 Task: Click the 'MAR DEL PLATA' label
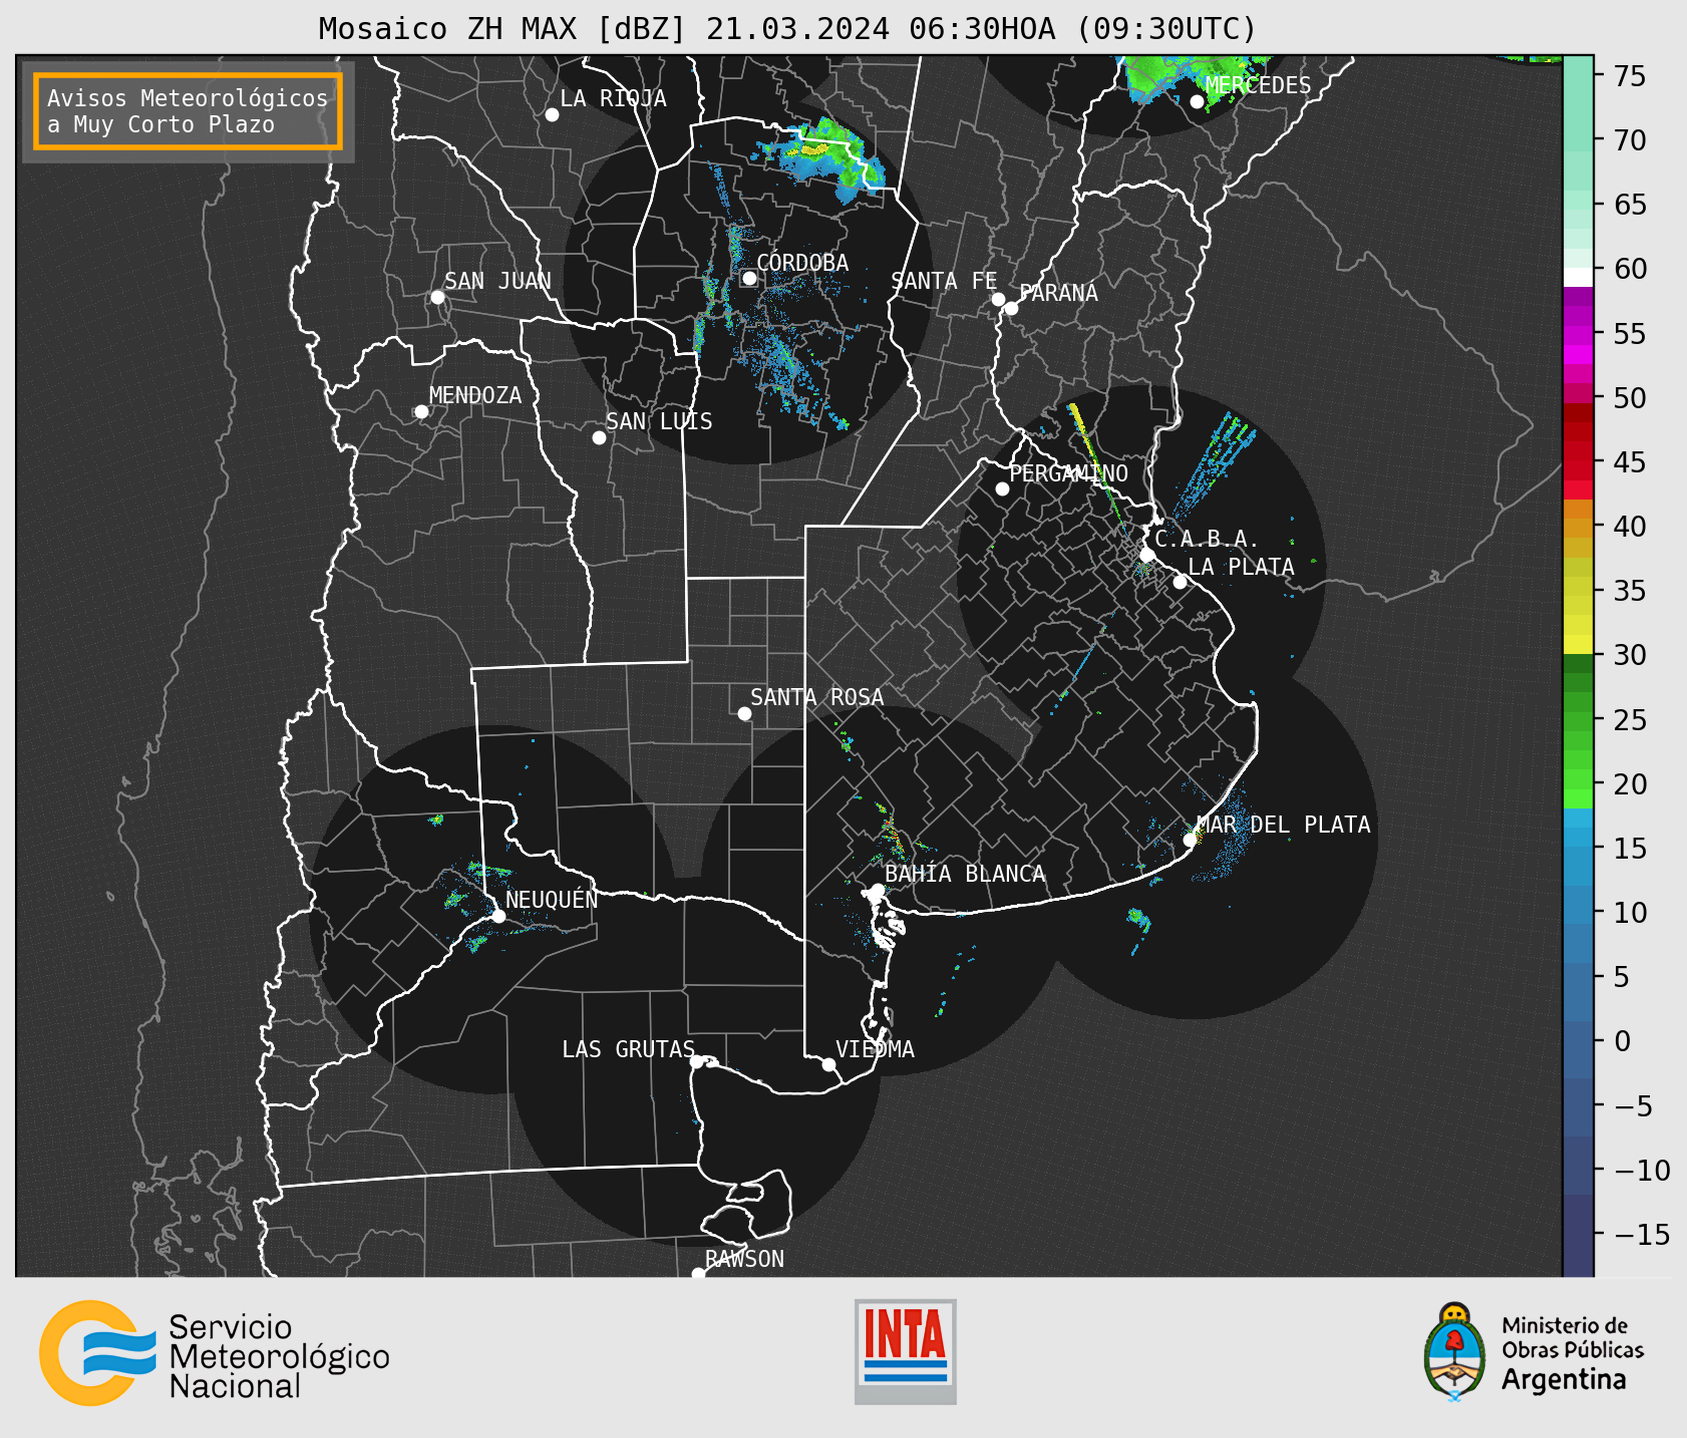coord(1284,824)
